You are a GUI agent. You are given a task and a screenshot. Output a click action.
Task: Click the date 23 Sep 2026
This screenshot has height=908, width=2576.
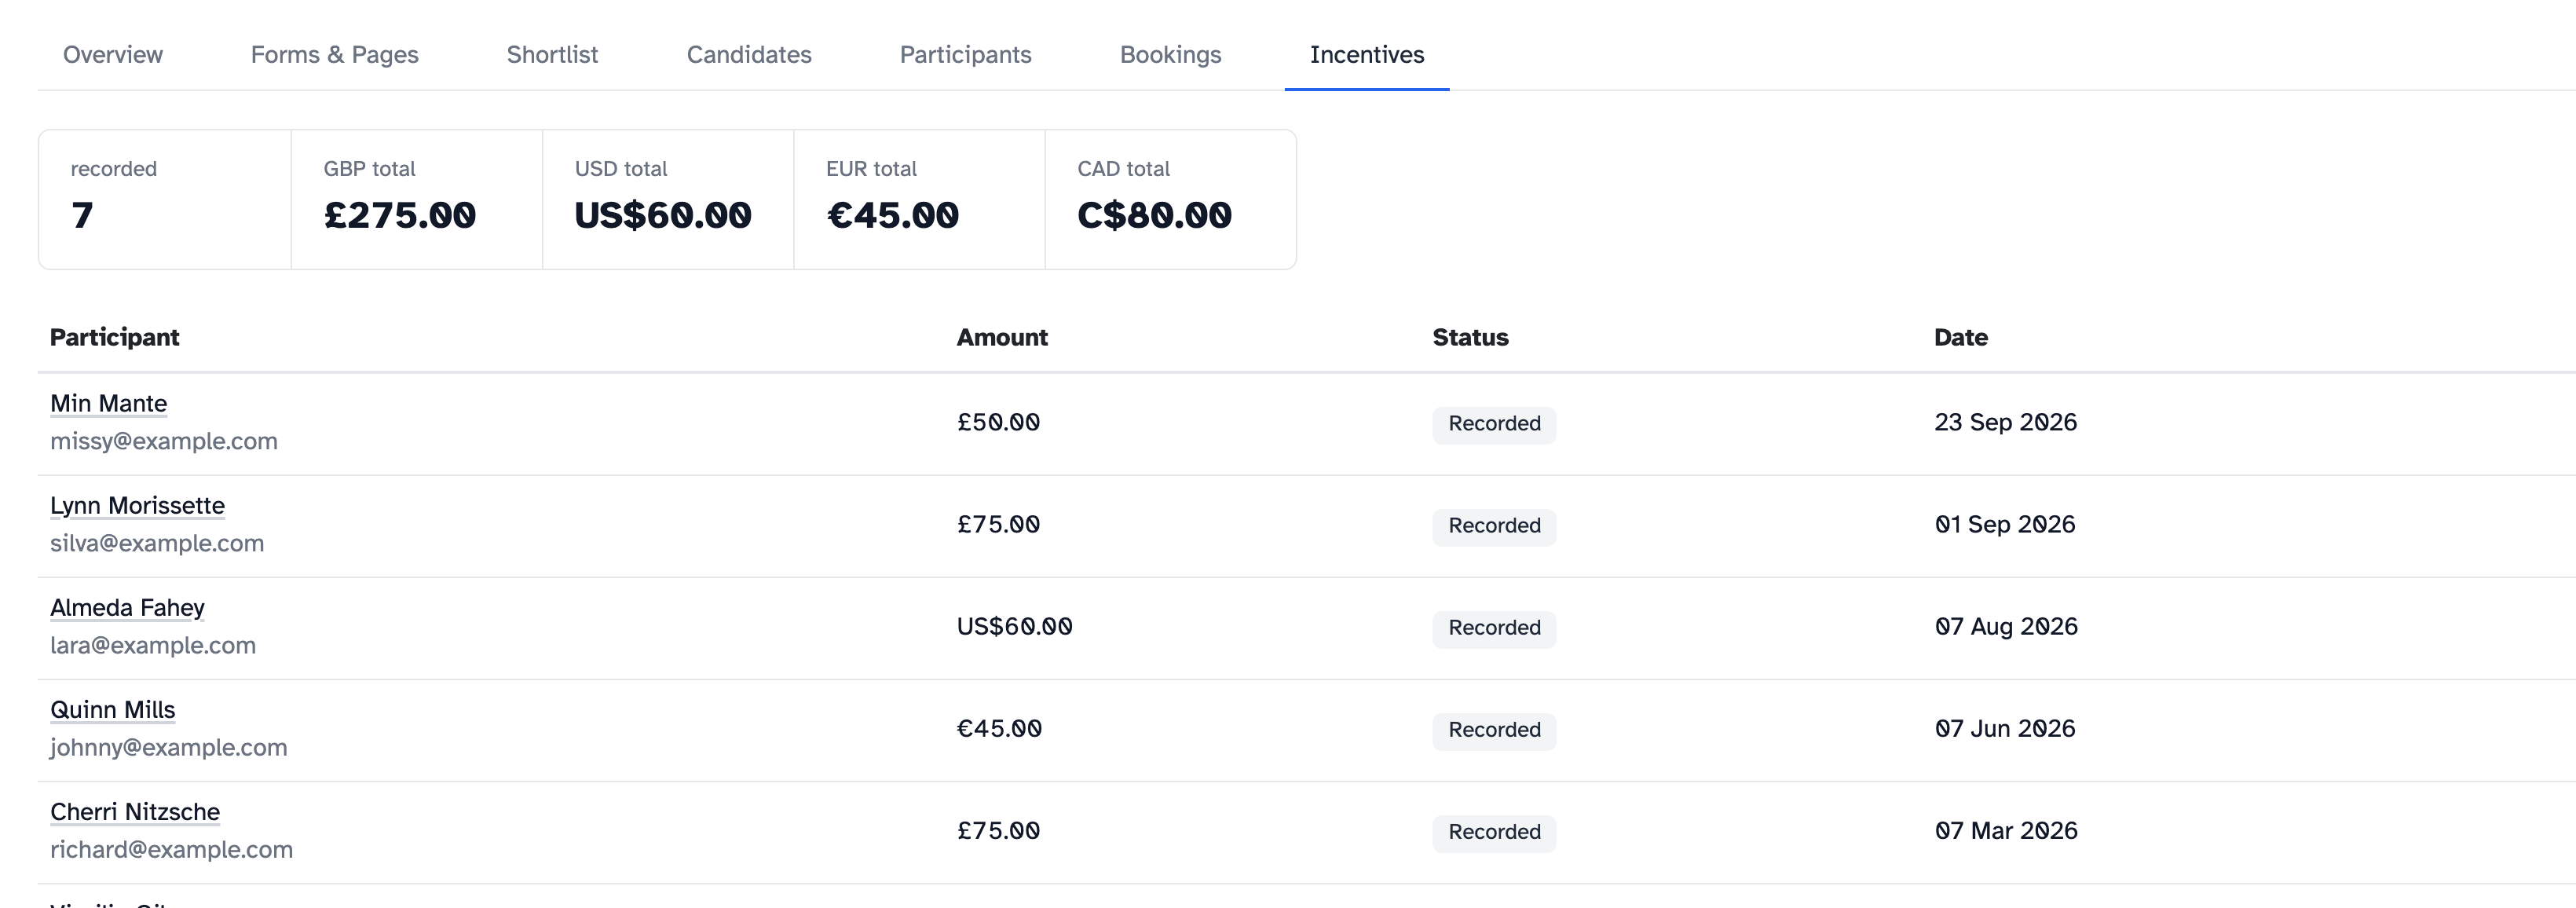click(2005, 422)
